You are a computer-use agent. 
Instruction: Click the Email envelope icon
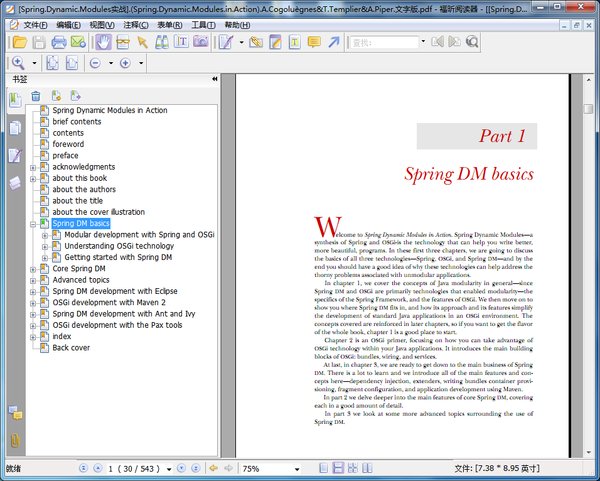[x=79, y=42]
